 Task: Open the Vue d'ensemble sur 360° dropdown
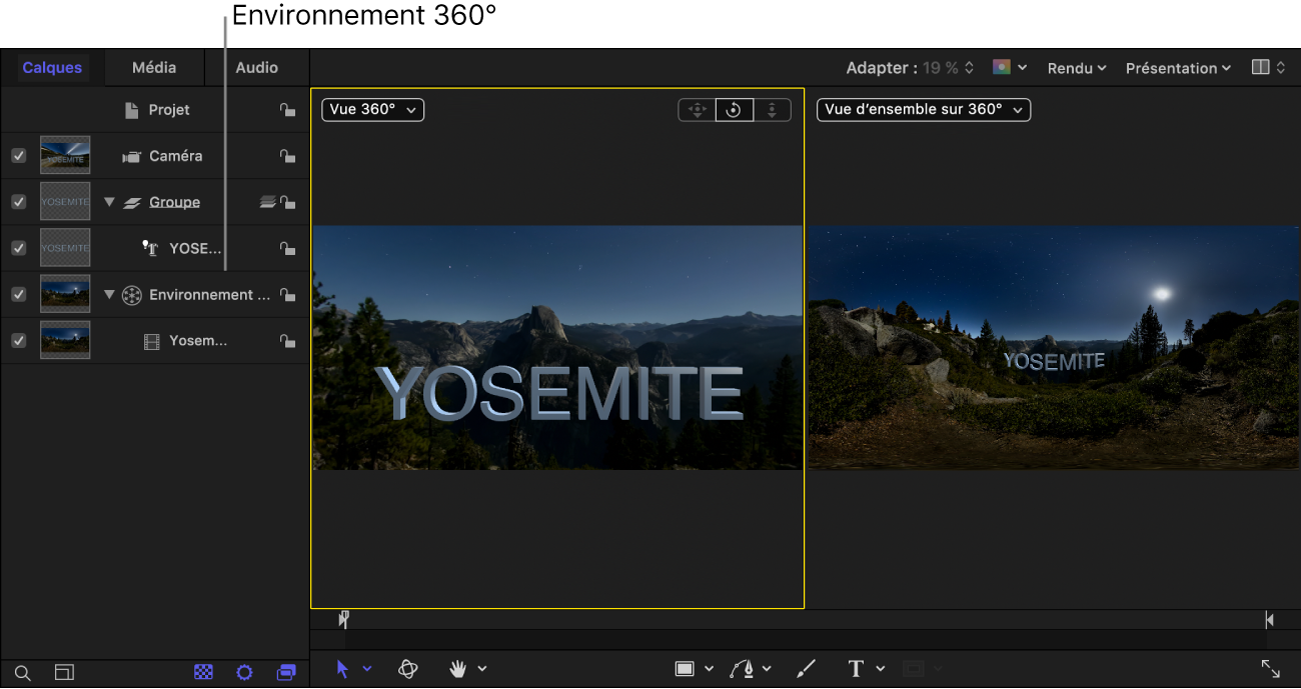pyautogui.click(x=922, y=110)
